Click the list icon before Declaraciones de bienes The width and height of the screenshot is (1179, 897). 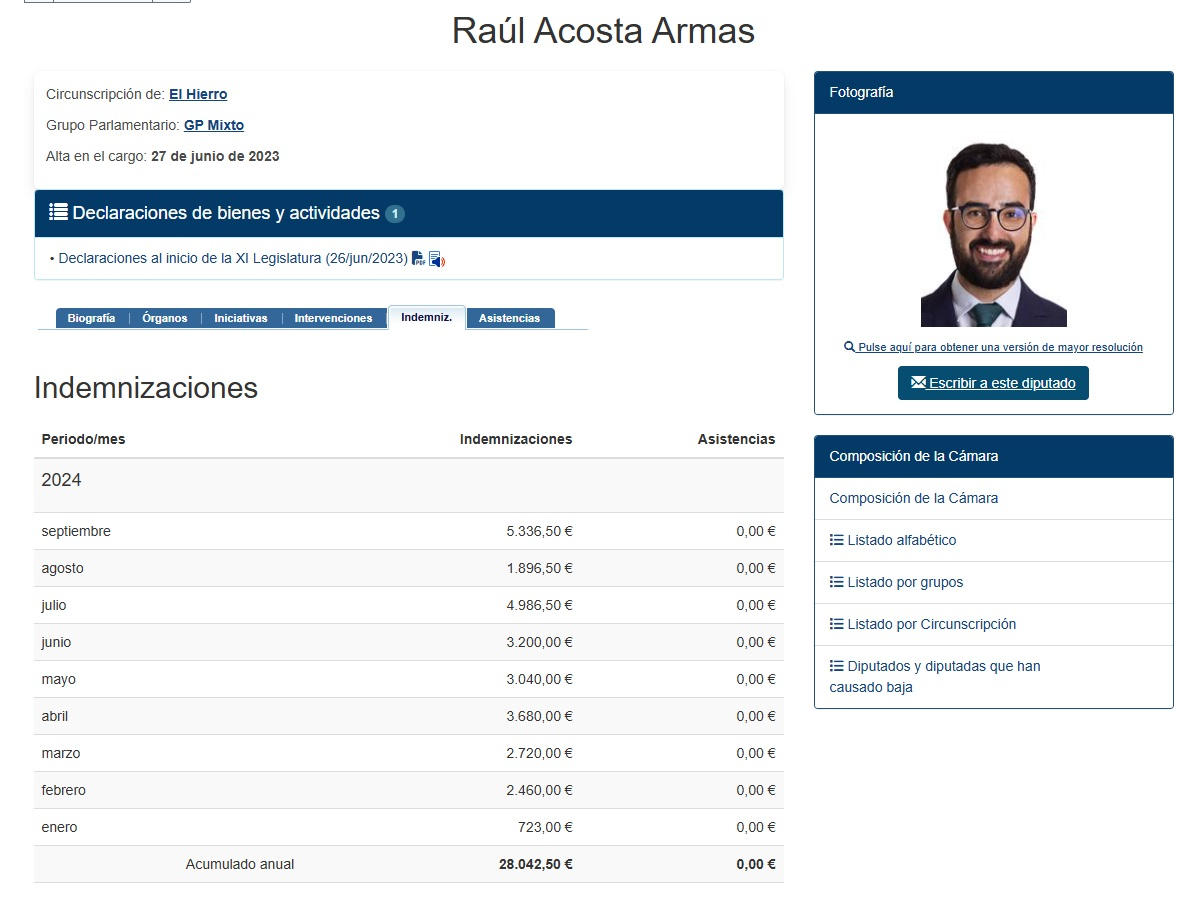pyautogui.click(x=58, y=213)
